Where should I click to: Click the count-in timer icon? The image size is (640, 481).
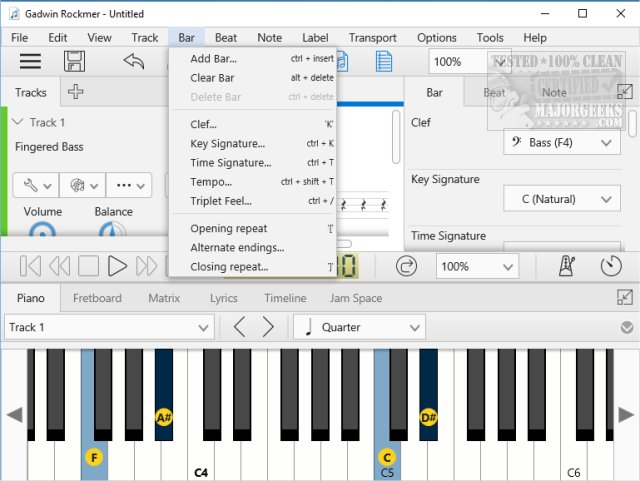coord(611,266)
